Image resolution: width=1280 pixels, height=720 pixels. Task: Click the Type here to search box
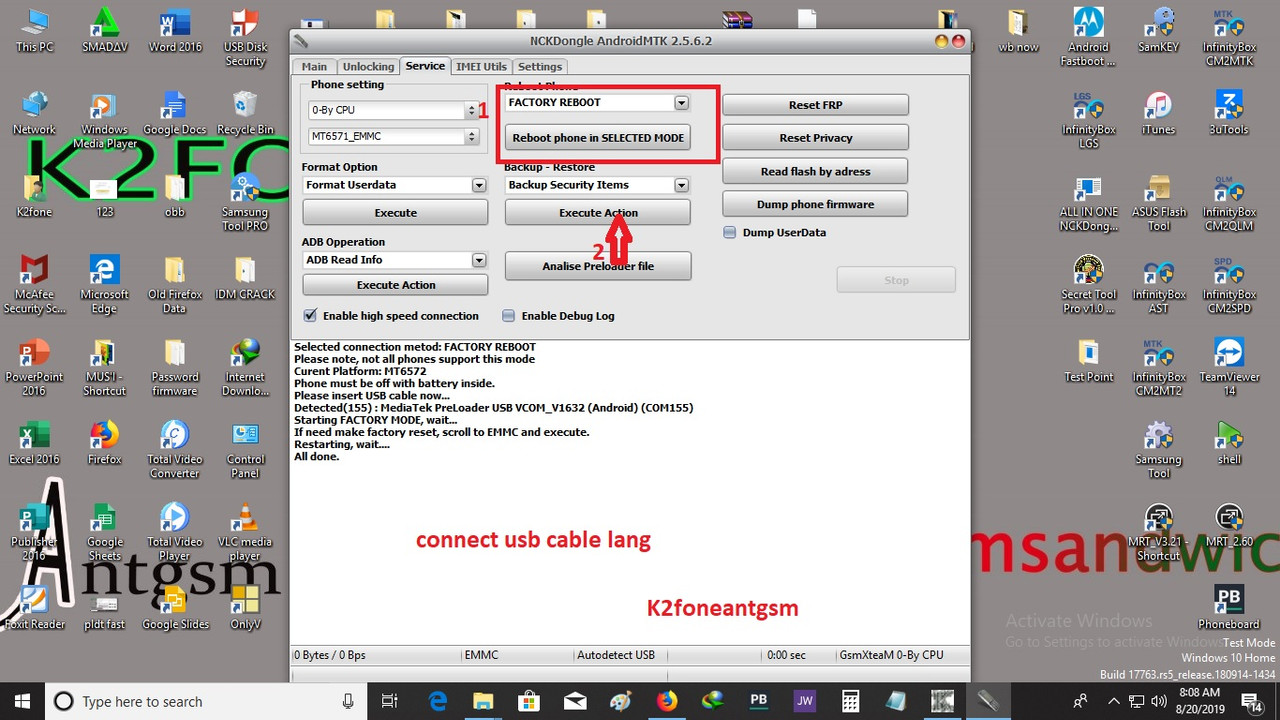coord(206,702)
